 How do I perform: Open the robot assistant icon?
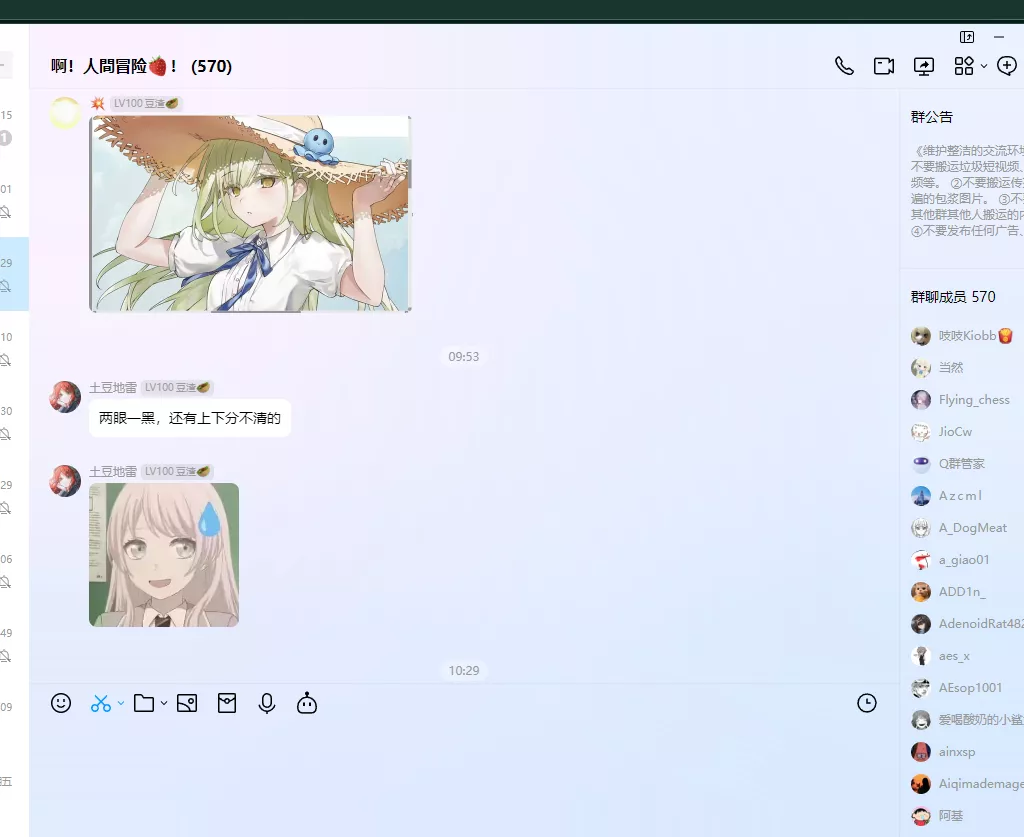(307, 703)
